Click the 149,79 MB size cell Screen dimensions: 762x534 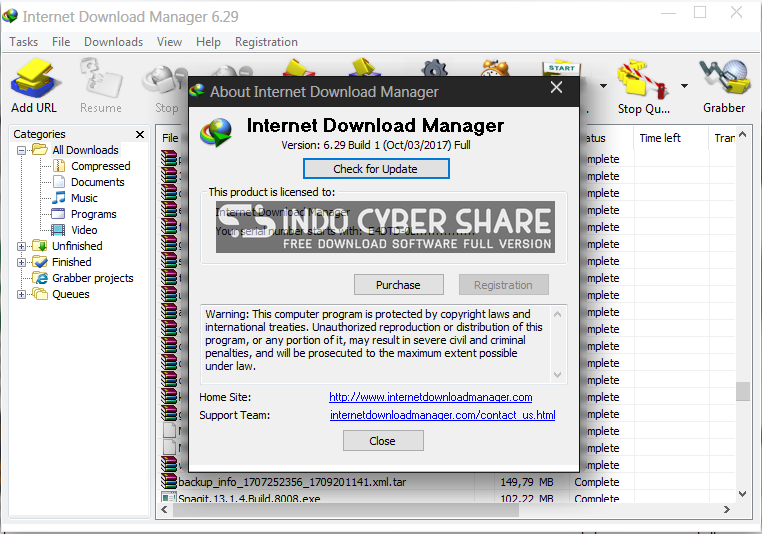coord(527,482)
